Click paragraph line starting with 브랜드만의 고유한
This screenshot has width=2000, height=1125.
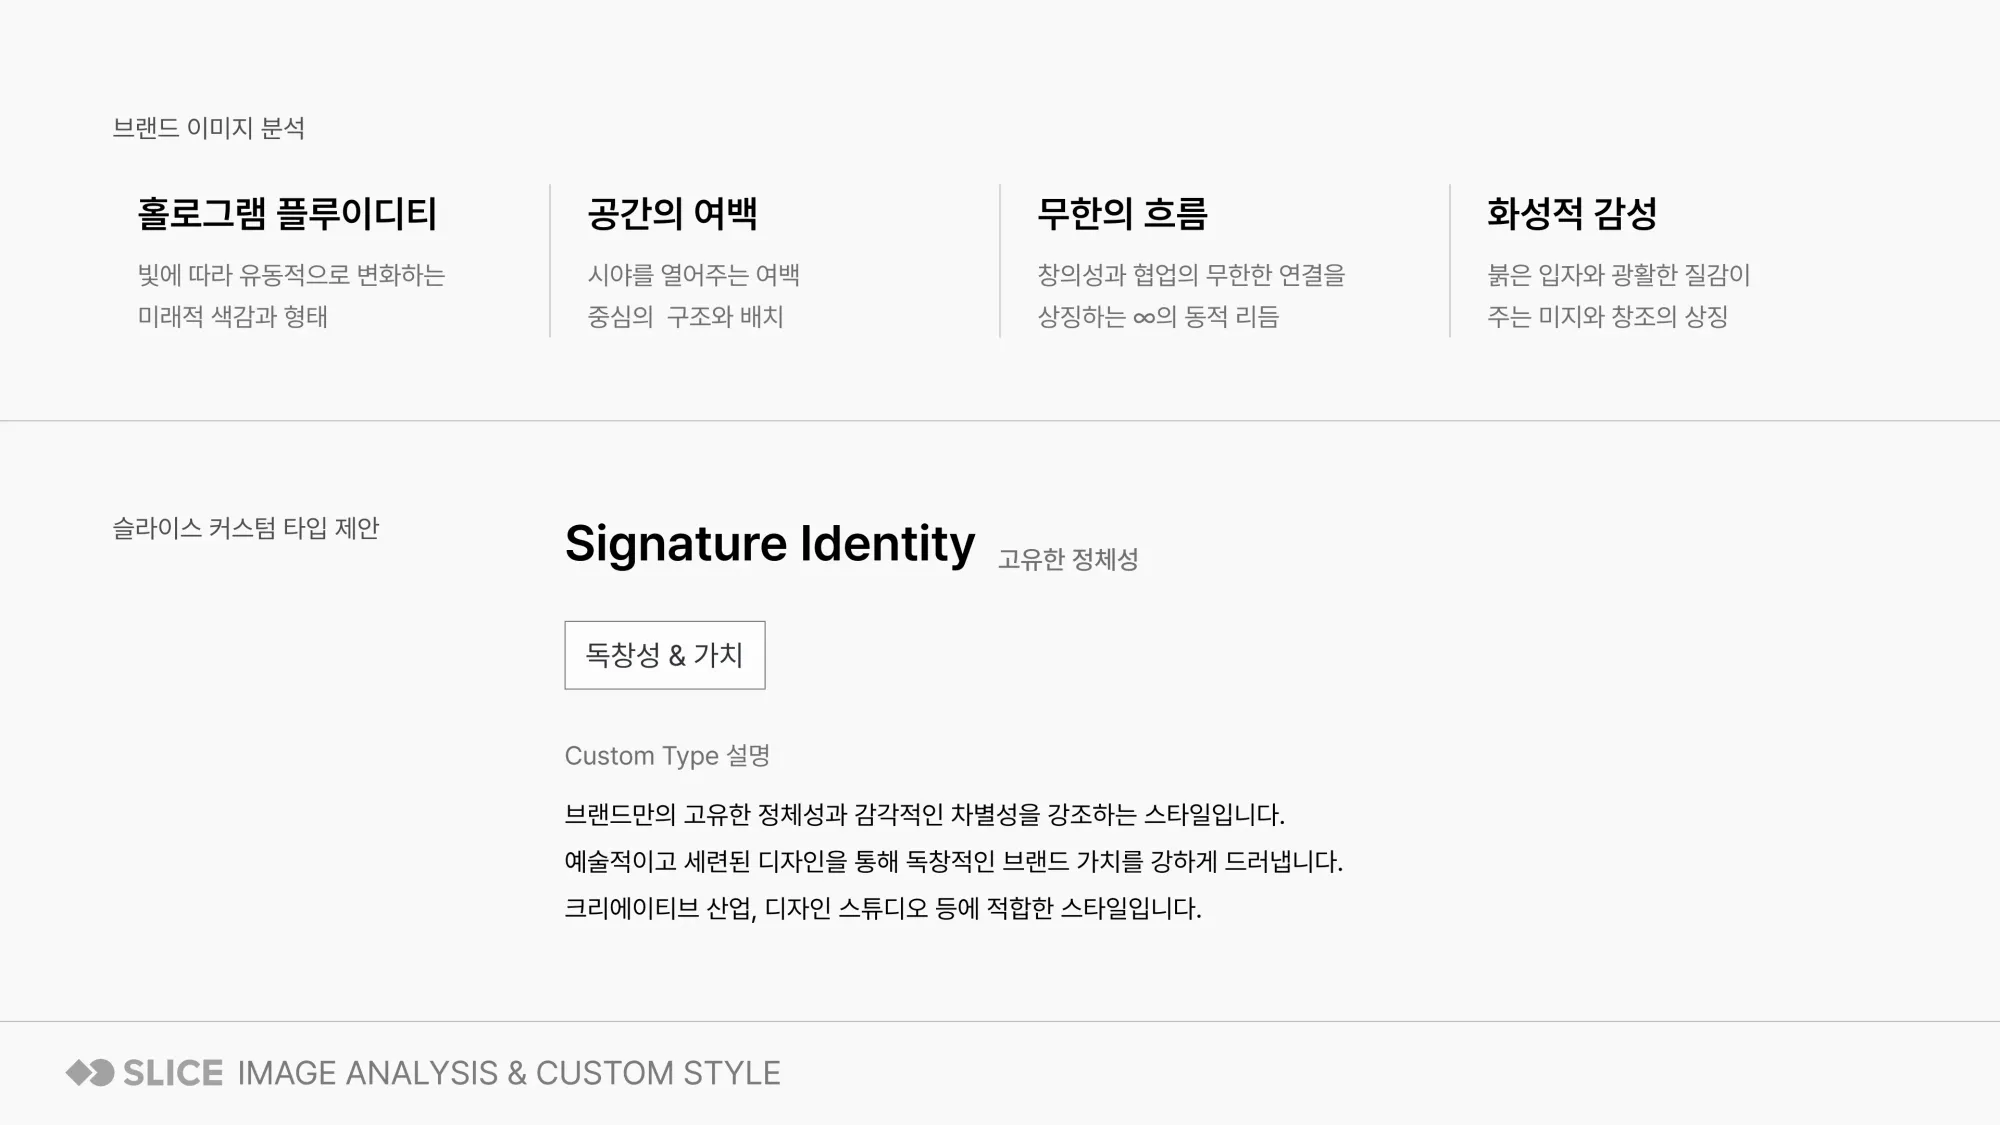click(x=925, y=815)
